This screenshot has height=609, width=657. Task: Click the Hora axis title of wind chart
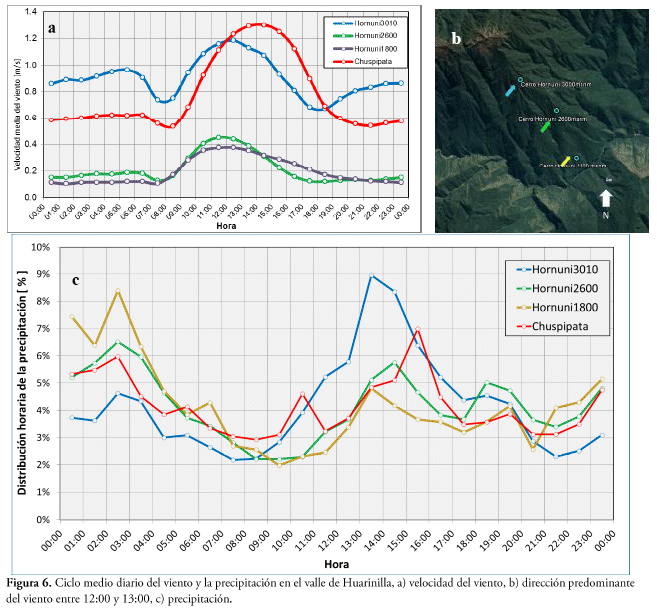tap(226, 226)
